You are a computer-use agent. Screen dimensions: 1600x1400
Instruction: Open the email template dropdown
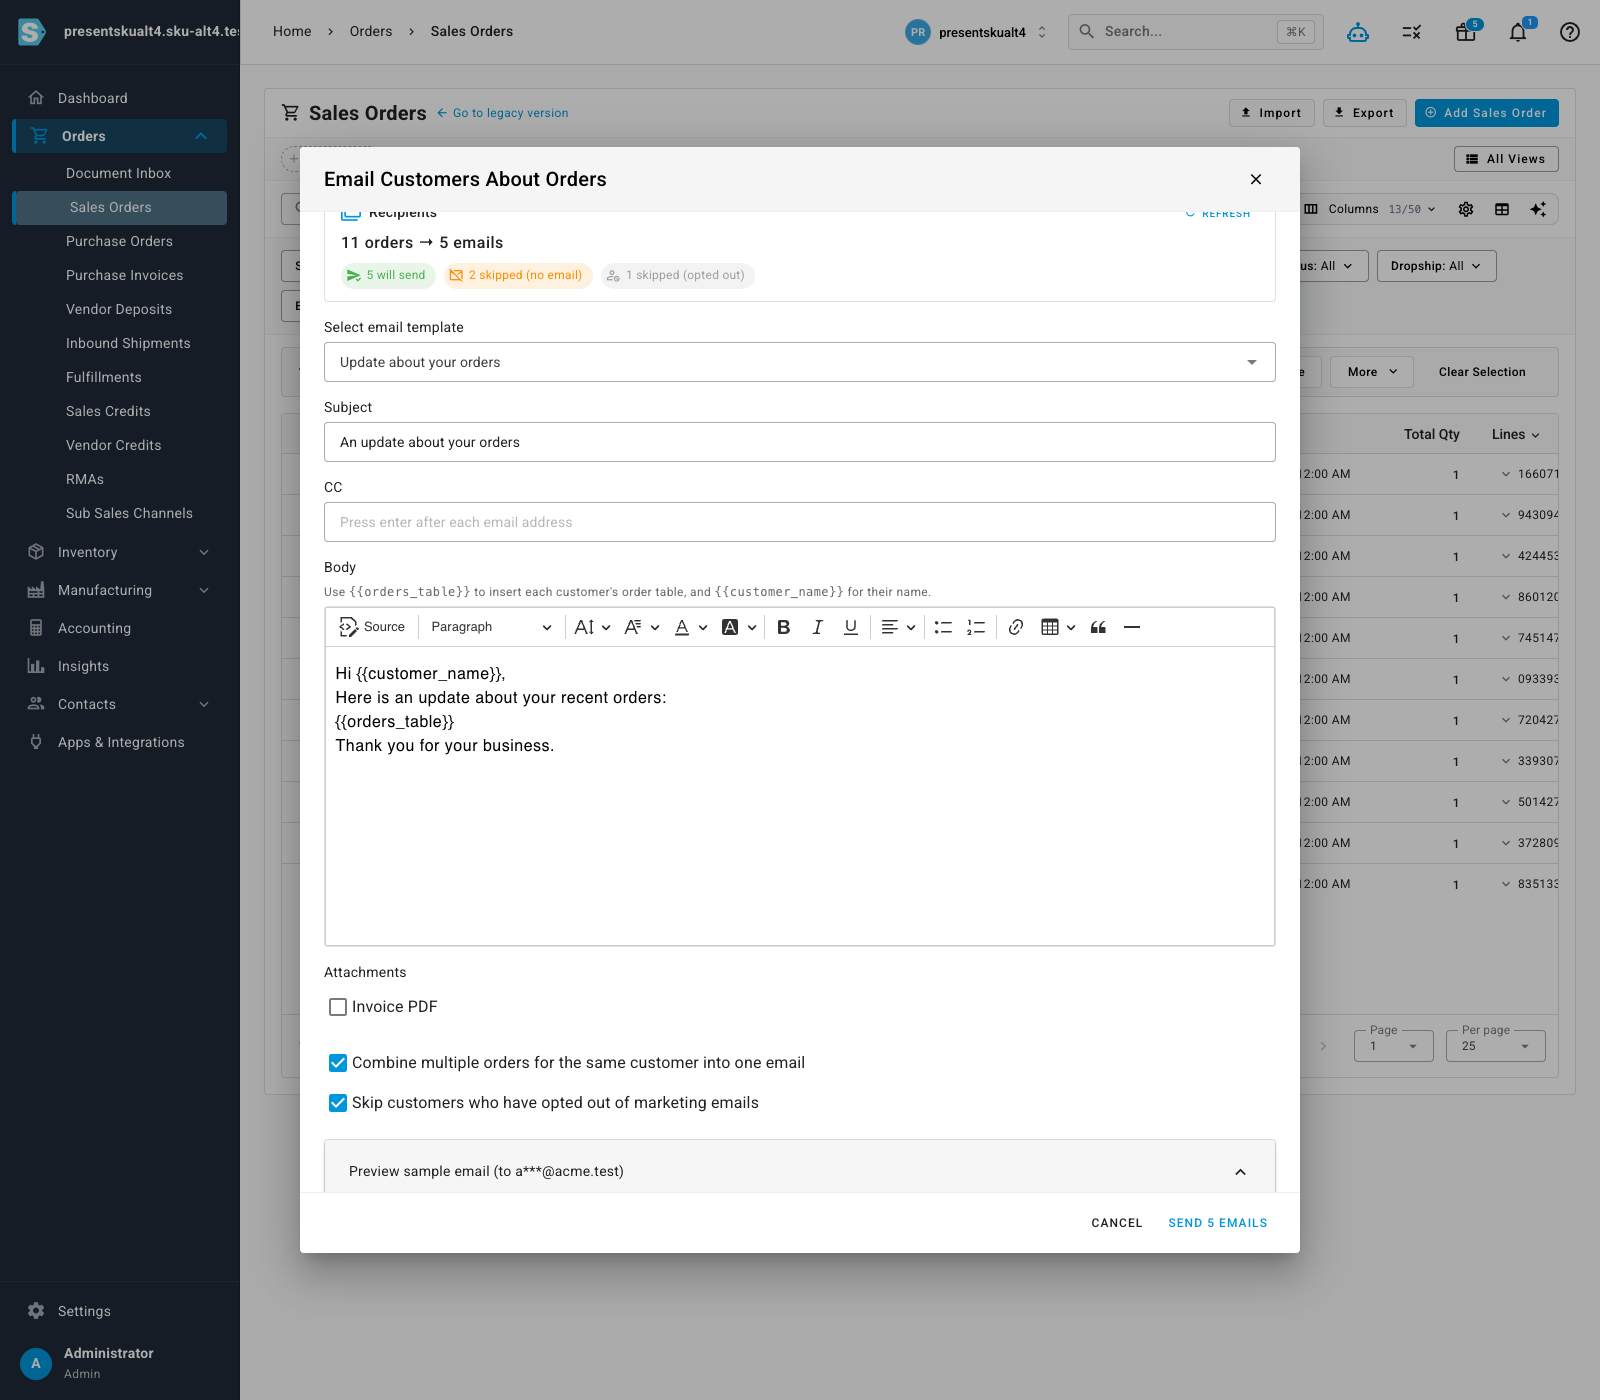(x=800, y=362)
